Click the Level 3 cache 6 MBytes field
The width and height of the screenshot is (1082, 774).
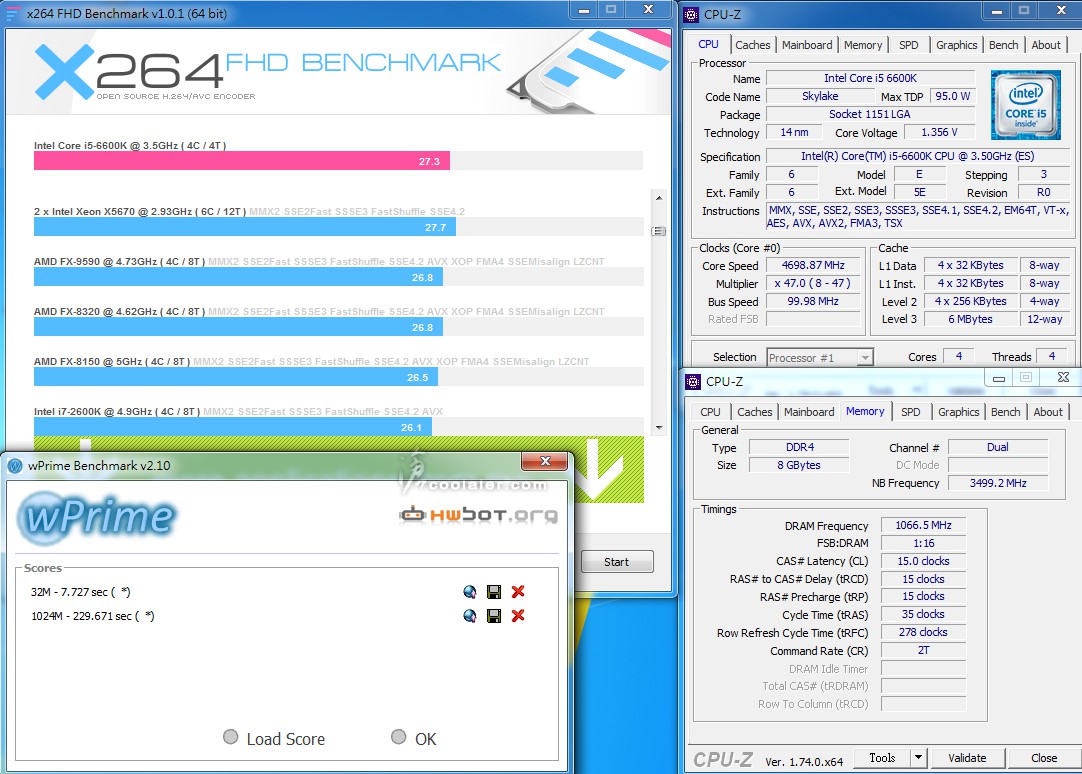tap(970, 319)
